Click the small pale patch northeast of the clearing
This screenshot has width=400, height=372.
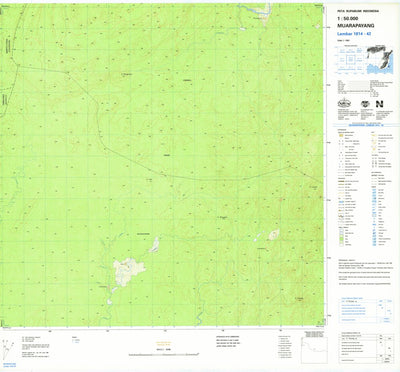click(x=154, y=245)
